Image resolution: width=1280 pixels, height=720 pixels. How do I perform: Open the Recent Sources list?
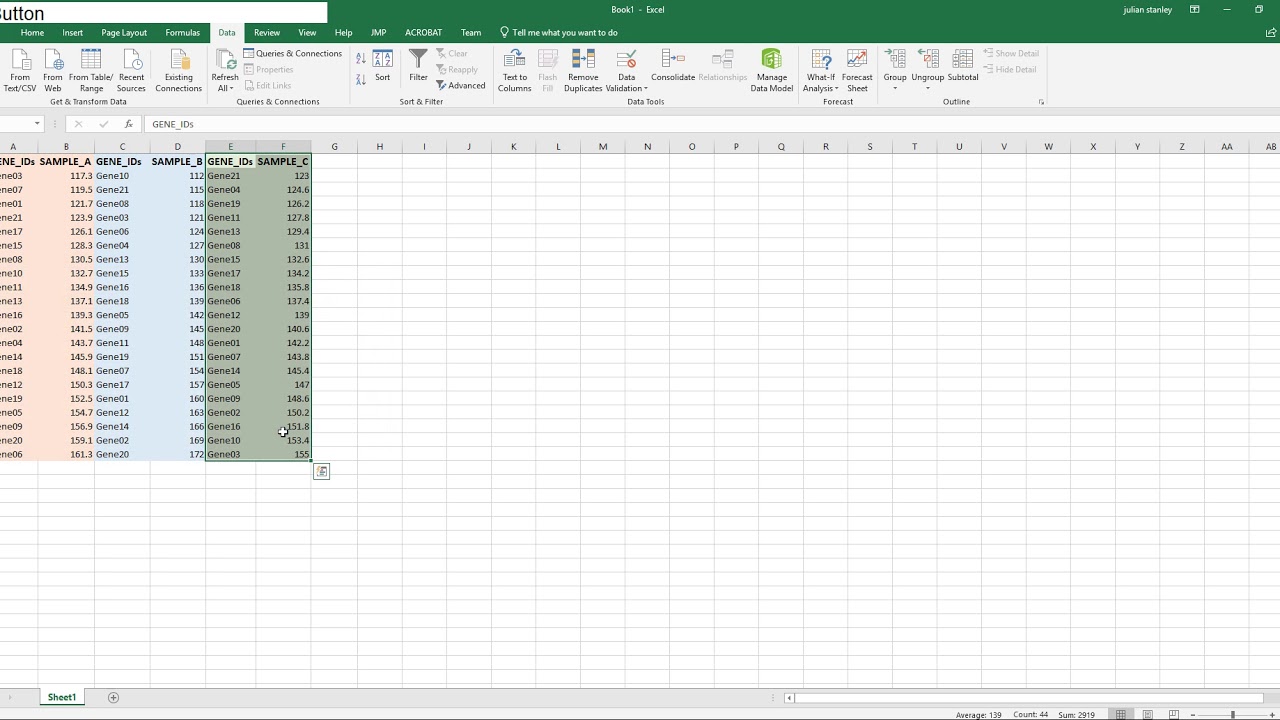click(x=131, y=70)
